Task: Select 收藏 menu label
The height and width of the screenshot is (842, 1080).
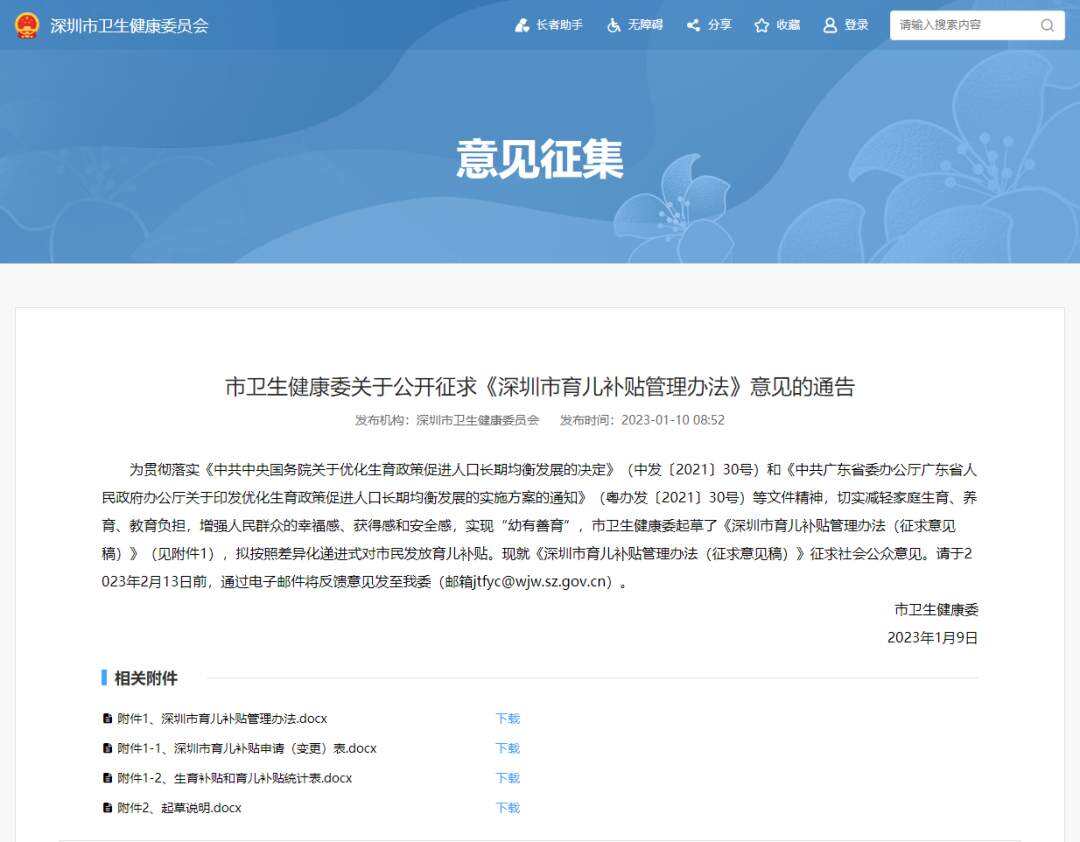Action: [788, 25]
